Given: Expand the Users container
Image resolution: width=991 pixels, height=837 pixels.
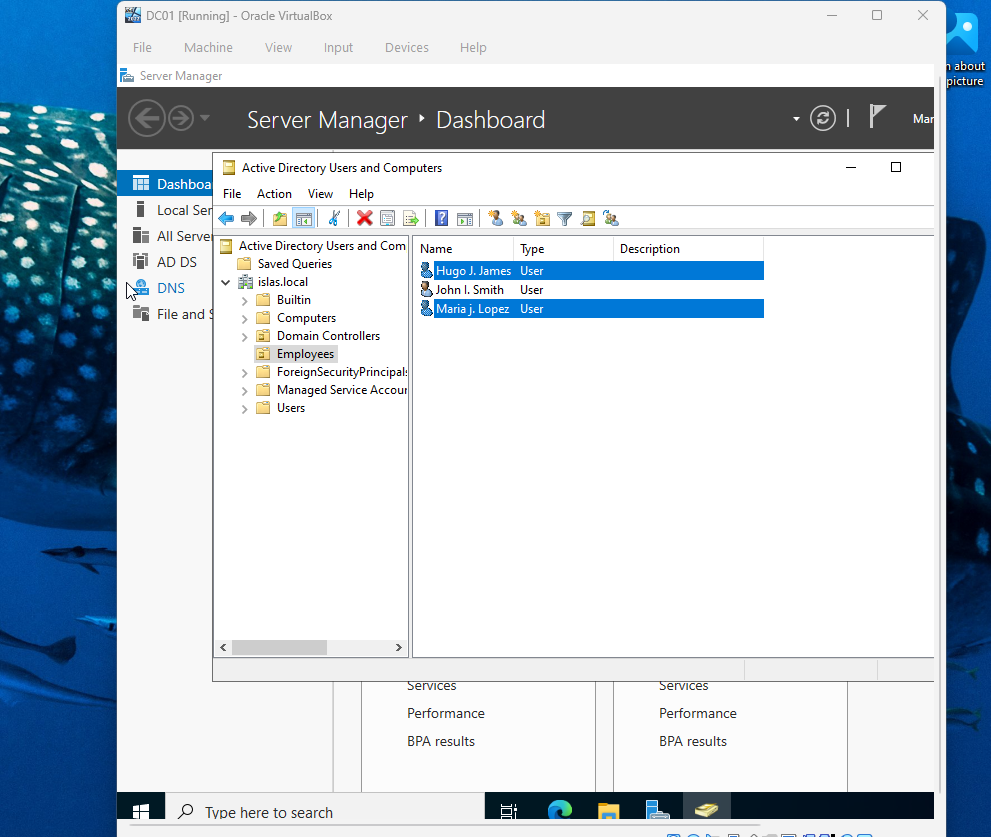Looking at the screenshot, I should [x=245, y=409].
